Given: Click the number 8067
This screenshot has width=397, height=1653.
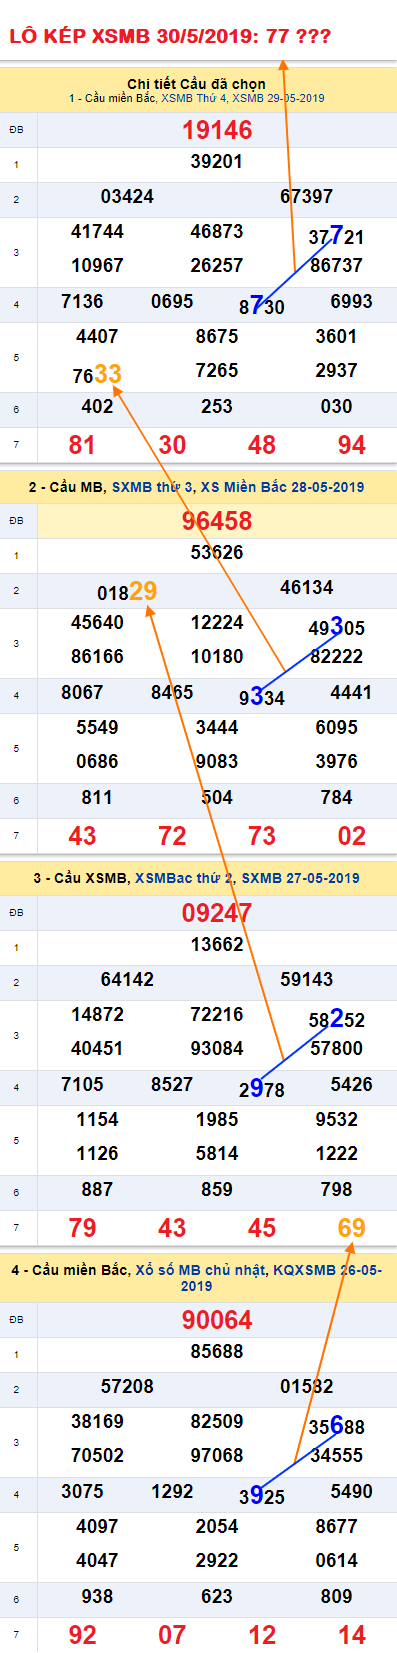Looking at the screenshot, I should (82, 692).
